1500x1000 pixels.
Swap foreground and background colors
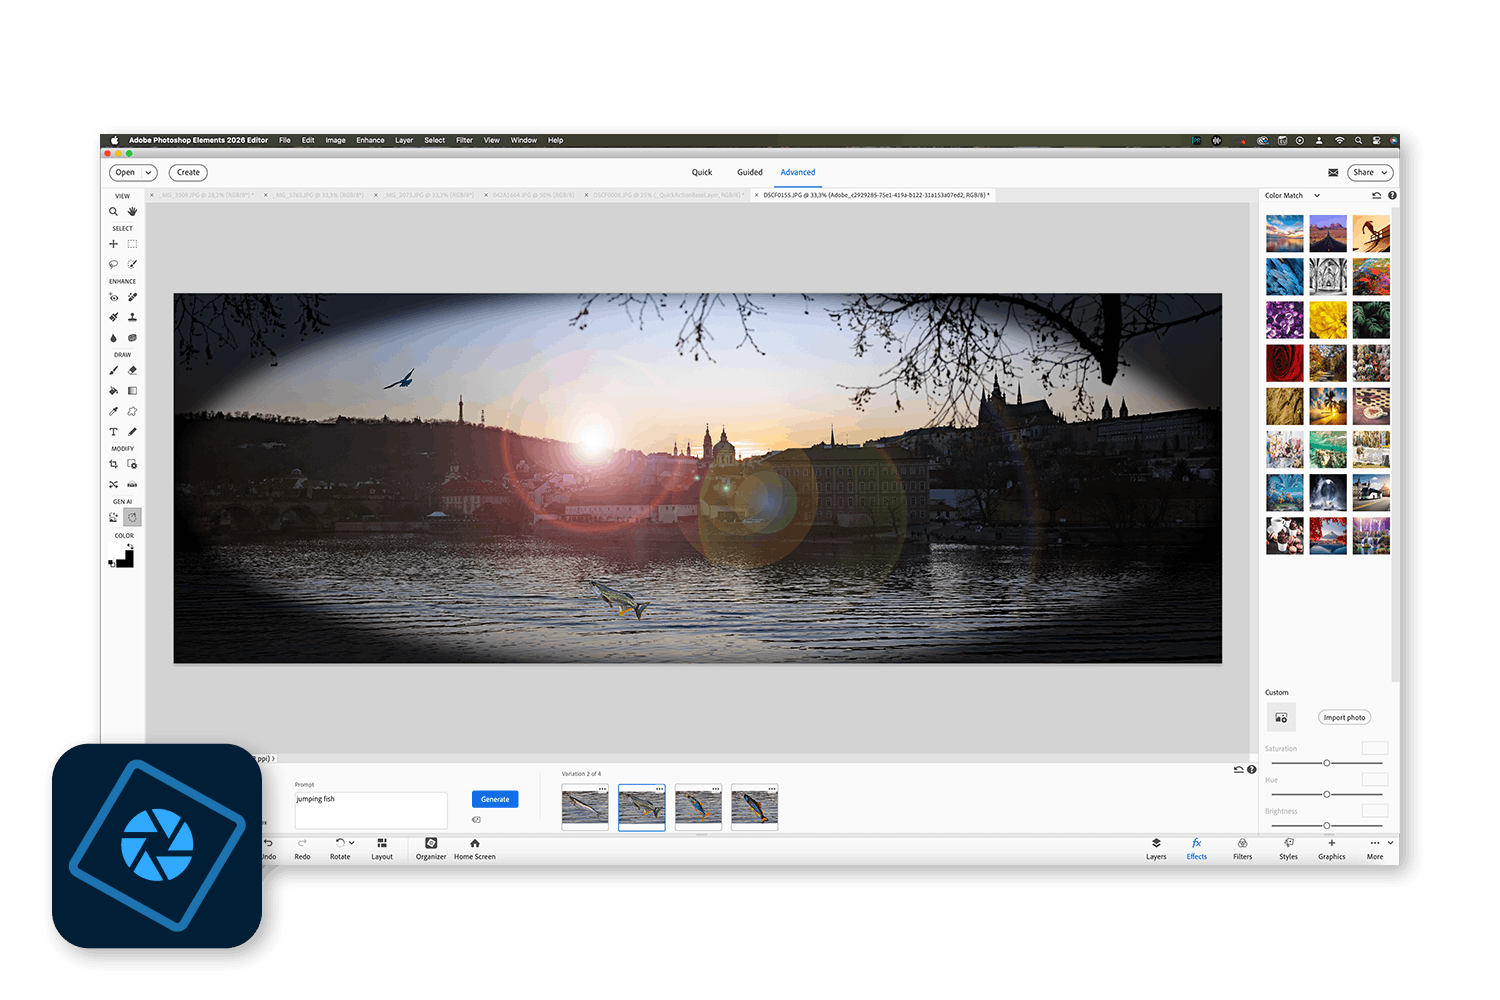click(130, 546)
